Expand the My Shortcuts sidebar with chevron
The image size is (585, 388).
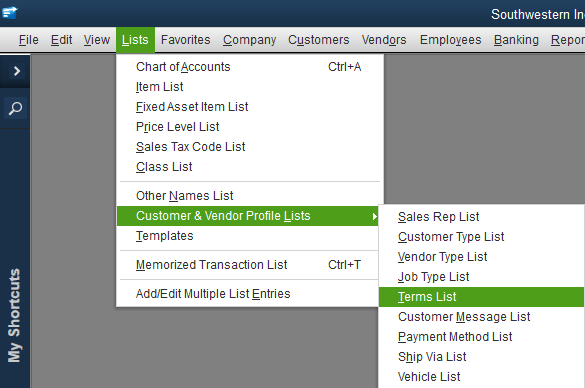tap(16, 71)
